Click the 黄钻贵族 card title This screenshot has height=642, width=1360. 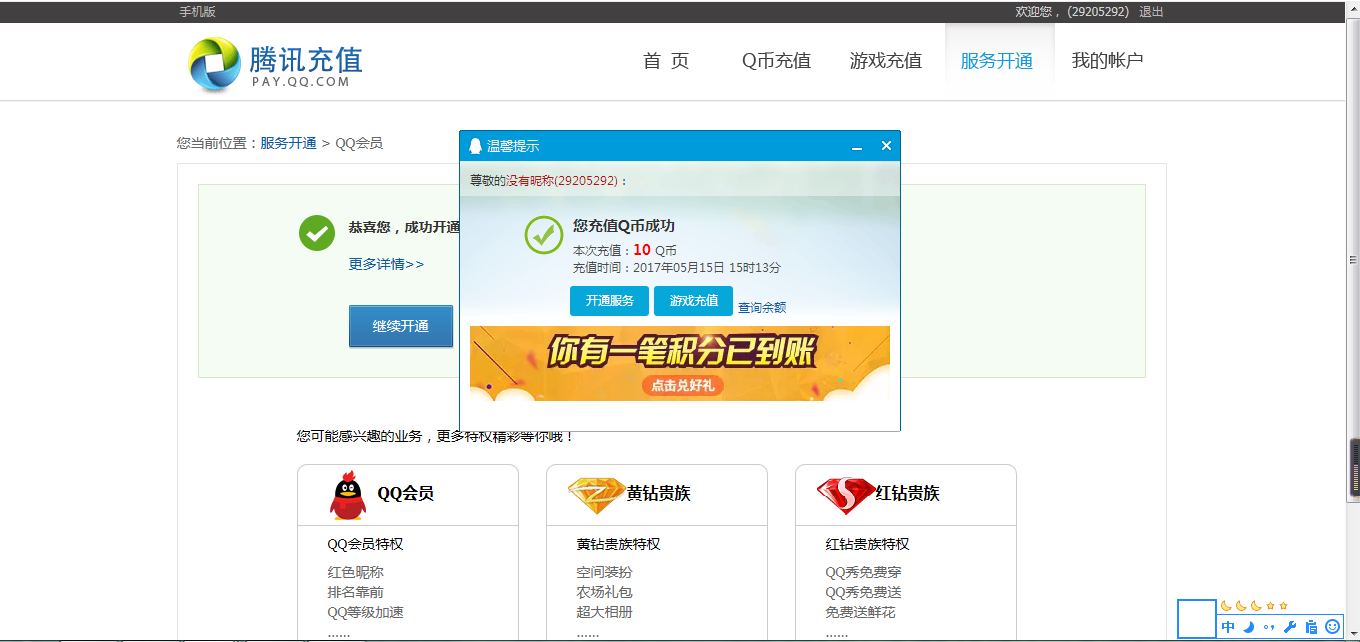pos(659,493)
